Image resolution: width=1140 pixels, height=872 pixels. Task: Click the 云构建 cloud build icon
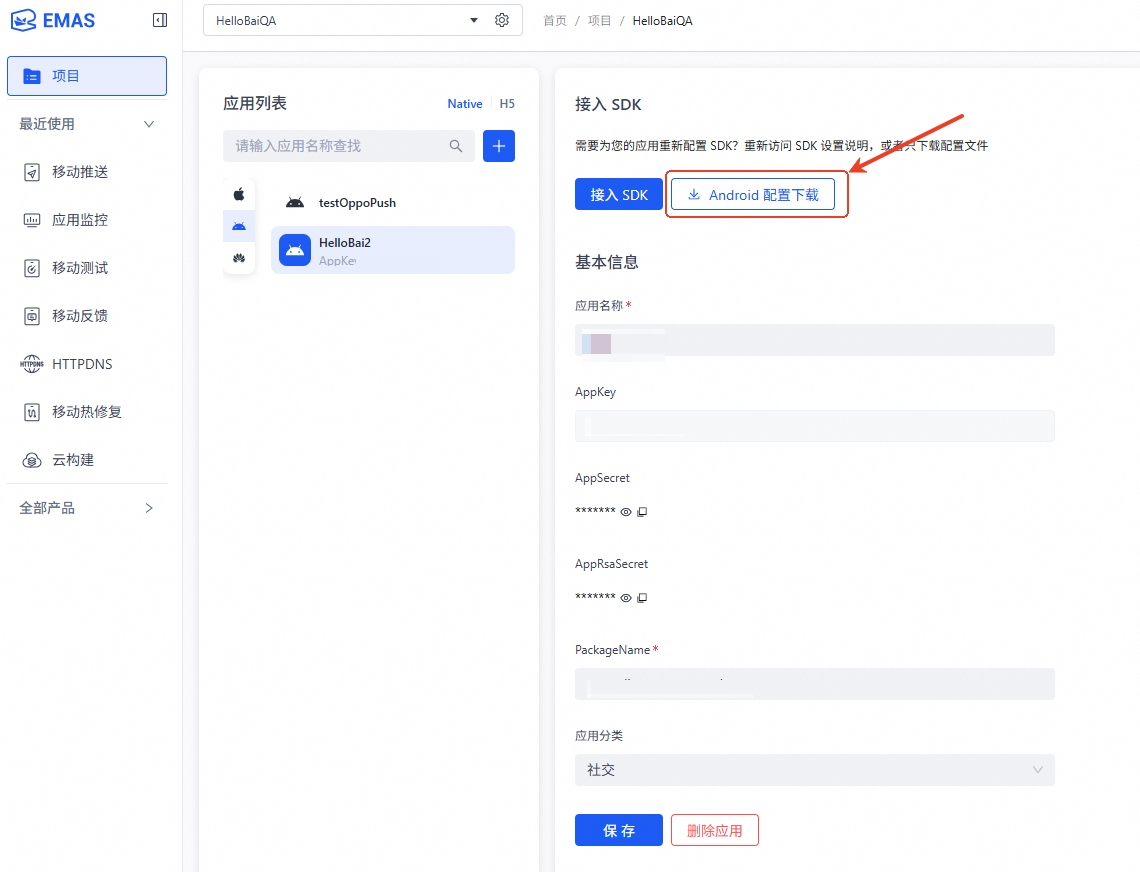point(32,460)
